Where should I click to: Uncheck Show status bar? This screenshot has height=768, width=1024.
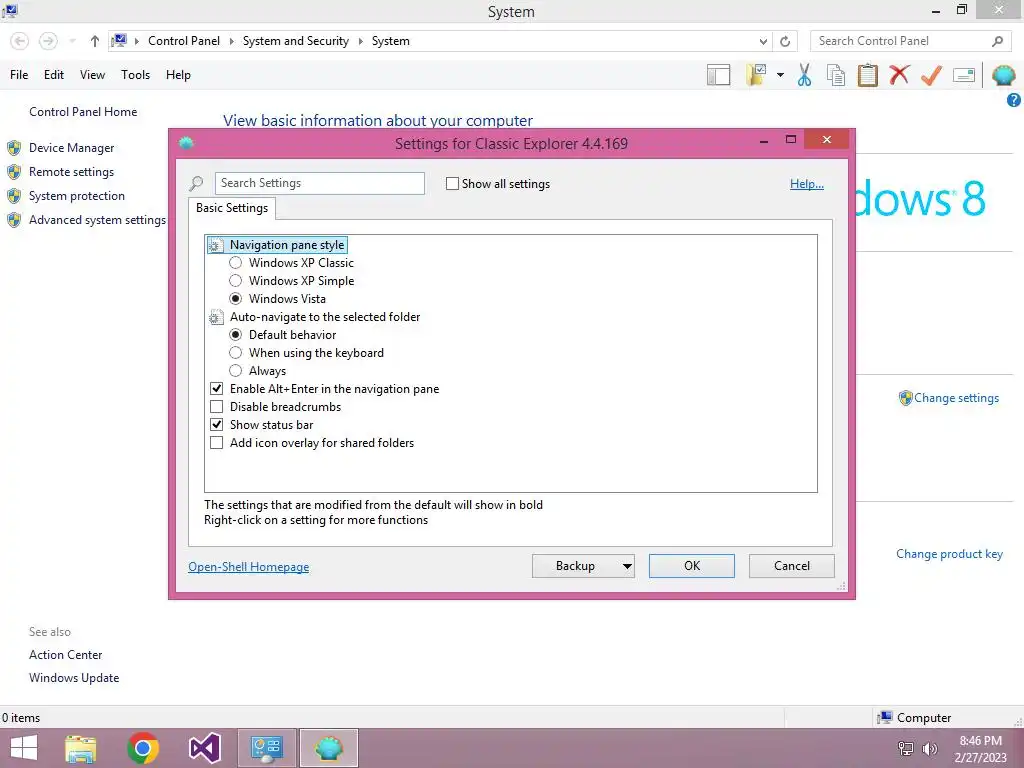click(x=216, y=424)
